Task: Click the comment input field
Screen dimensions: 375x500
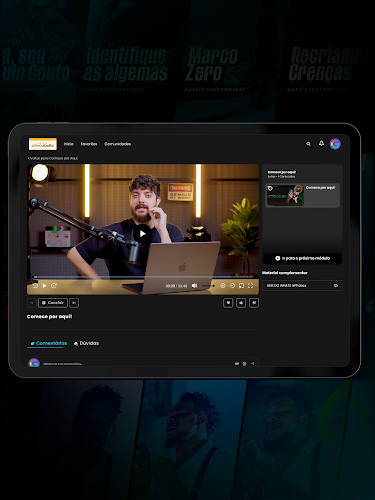Action: 143,363
